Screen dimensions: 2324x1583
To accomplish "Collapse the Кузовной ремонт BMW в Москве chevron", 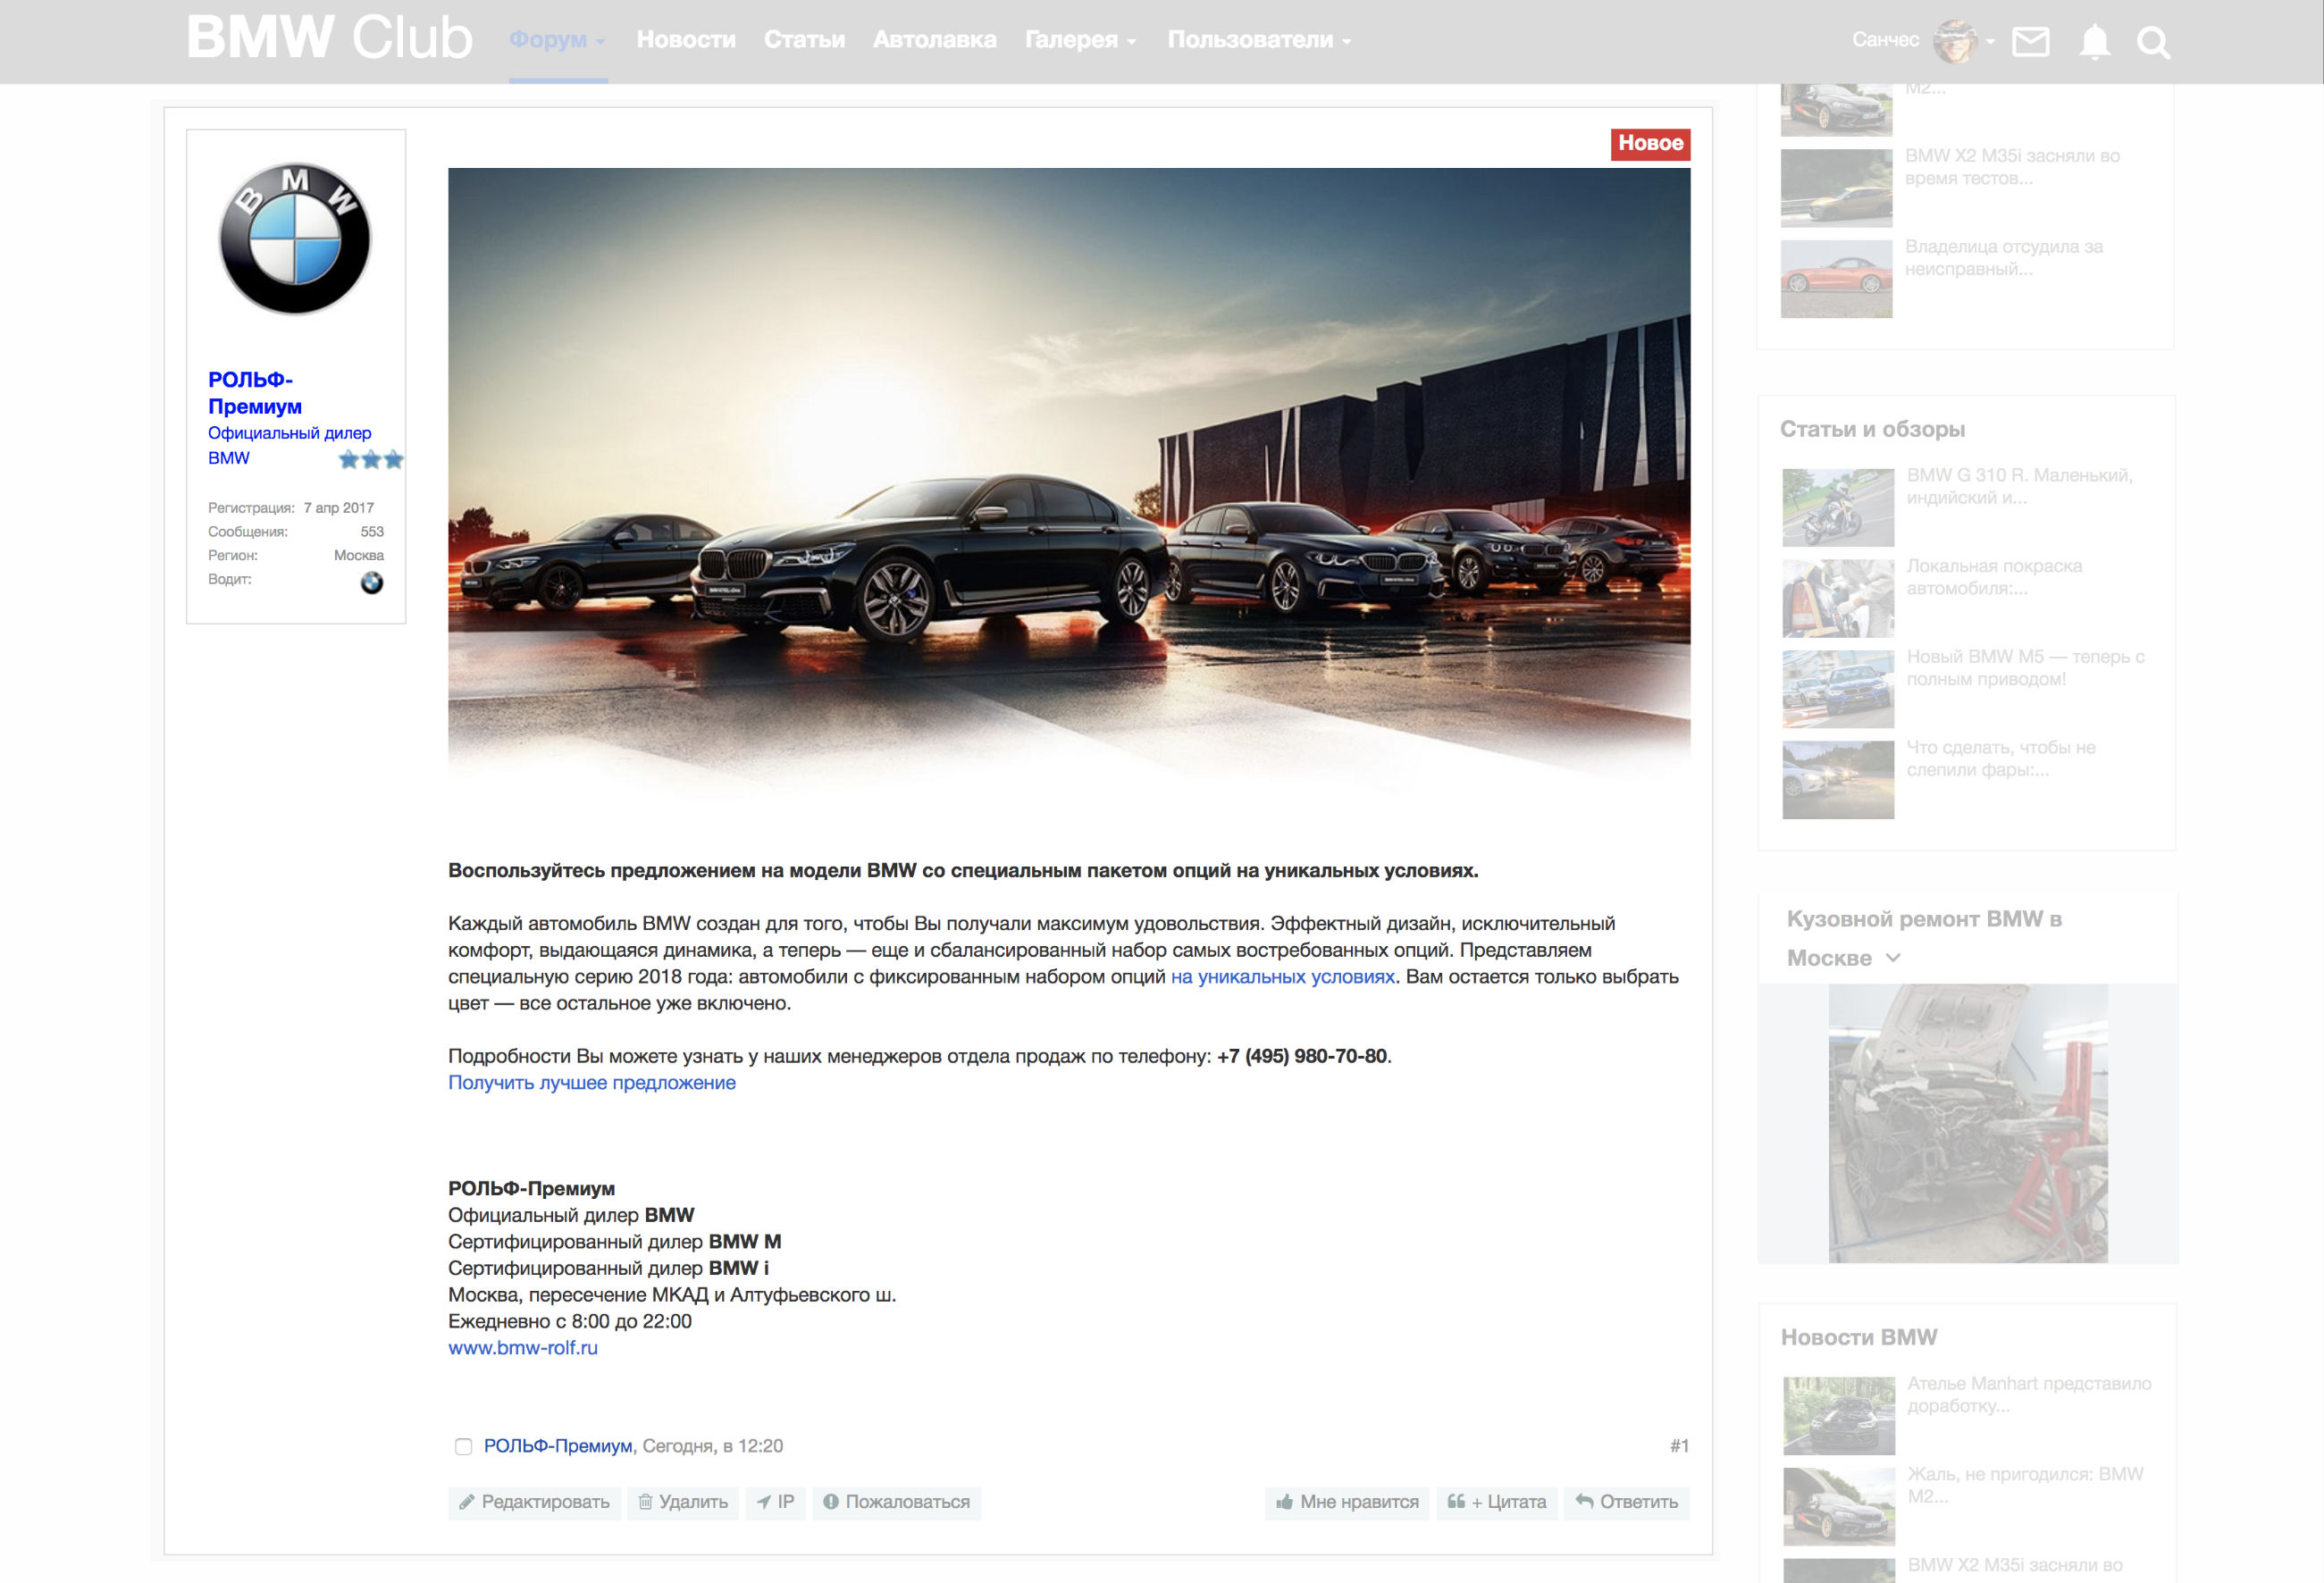I will coord(1893,958).
